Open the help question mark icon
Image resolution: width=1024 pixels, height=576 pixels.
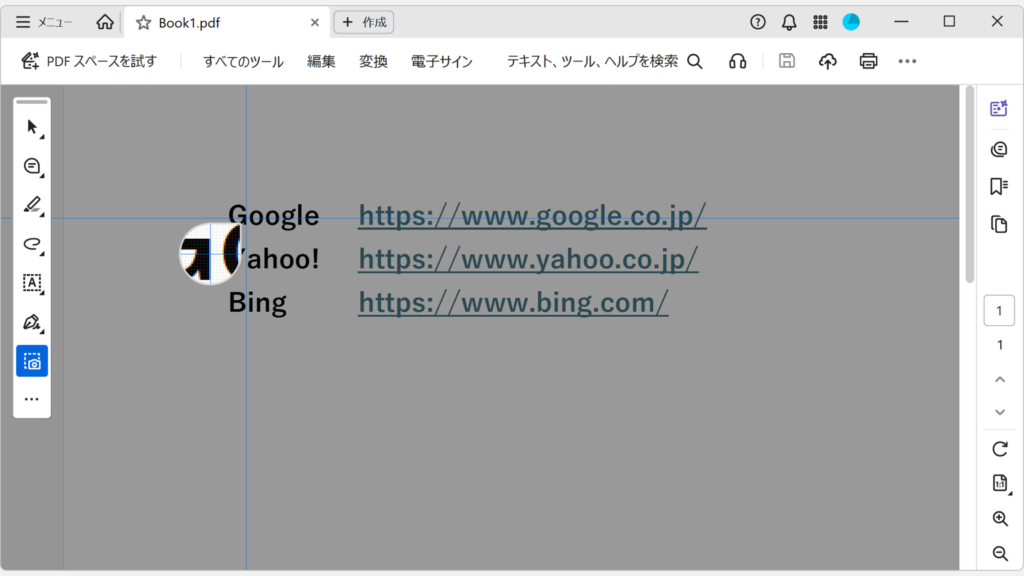click(x=758, y=22)
